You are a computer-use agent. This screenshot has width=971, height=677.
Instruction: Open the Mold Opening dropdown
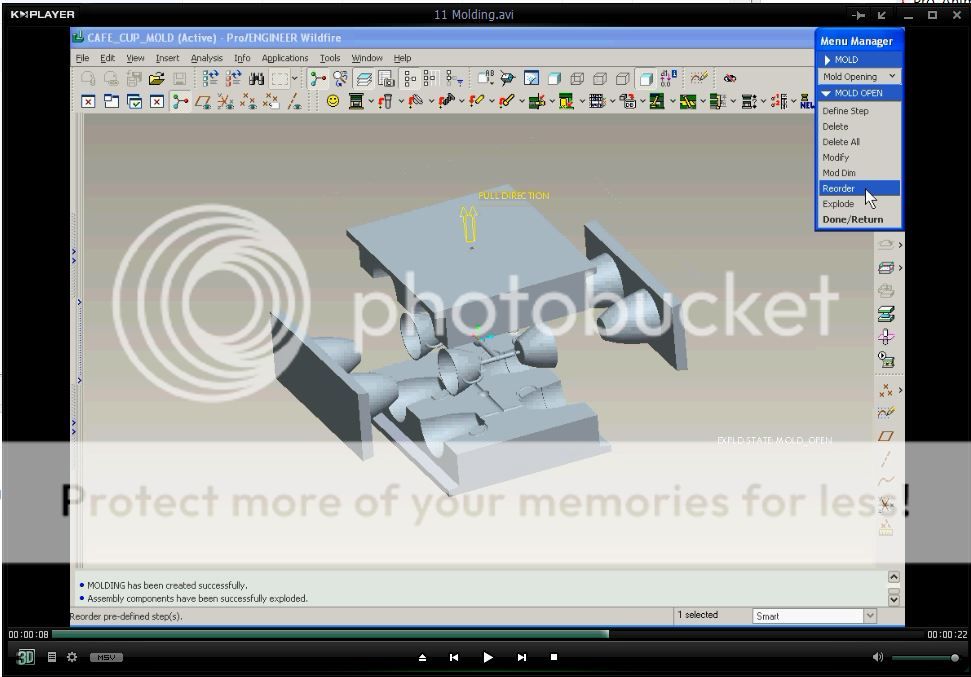click(x=859, y=76)
